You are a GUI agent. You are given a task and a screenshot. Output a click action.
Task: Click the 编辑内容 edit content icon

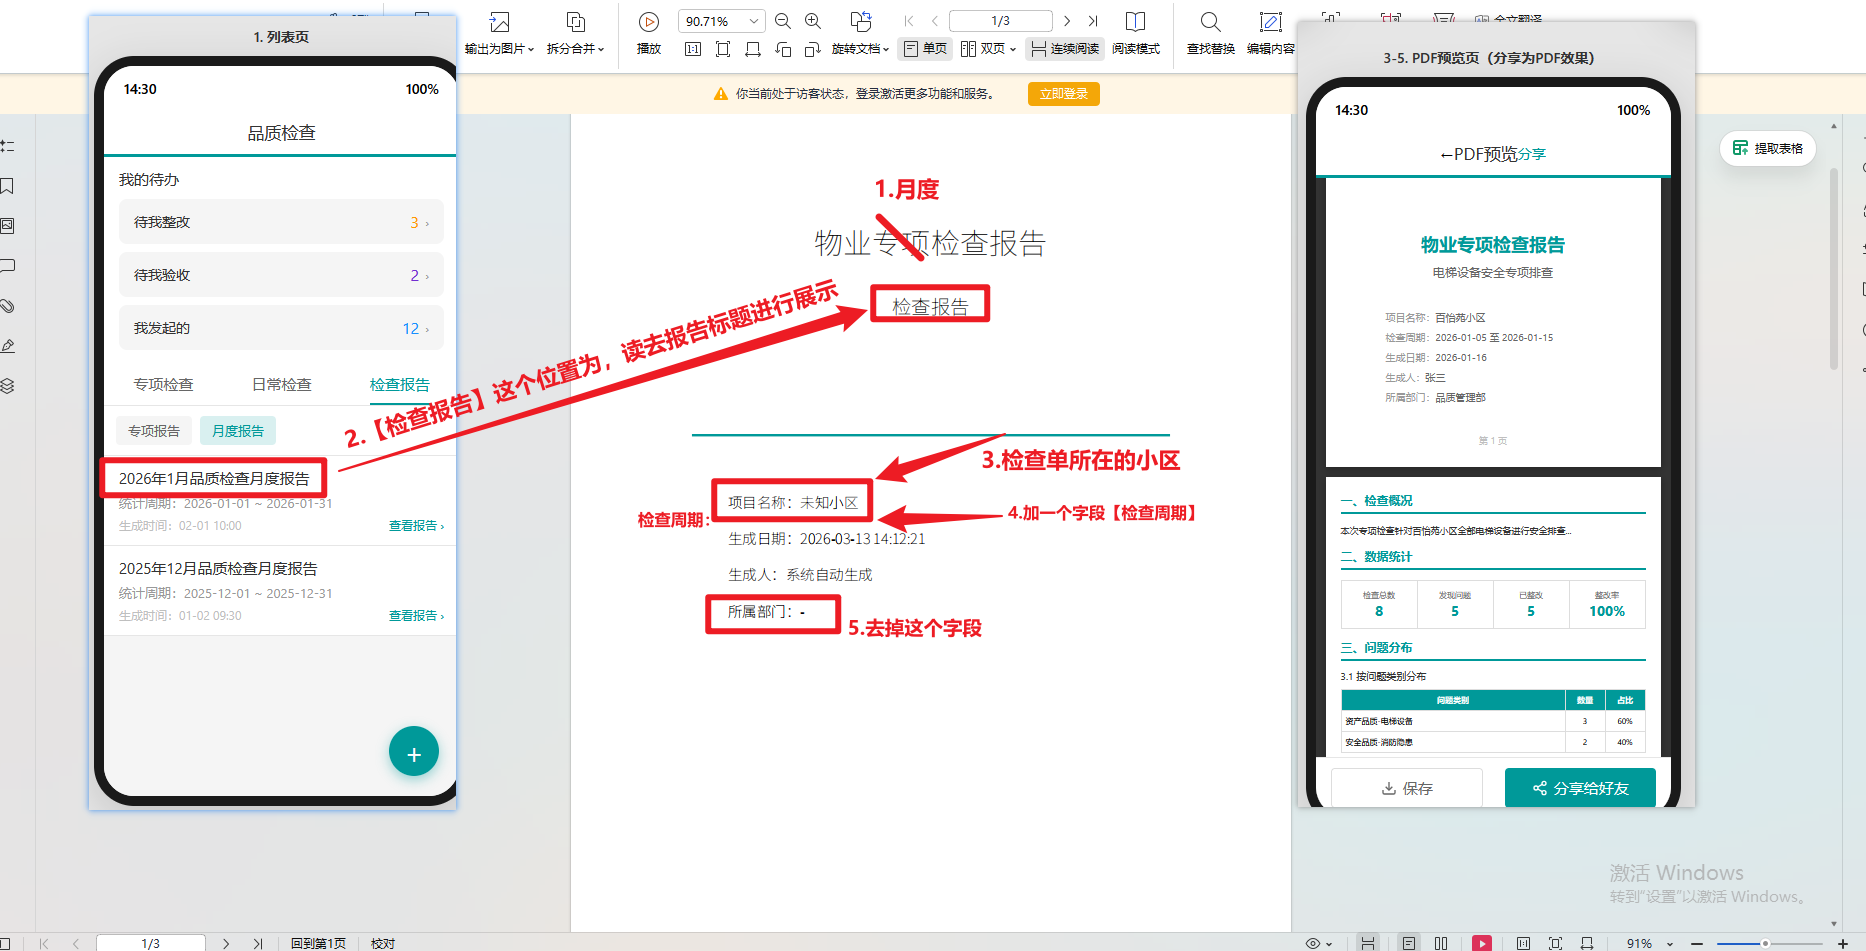pyautogui.click(x=1270, y=33)
